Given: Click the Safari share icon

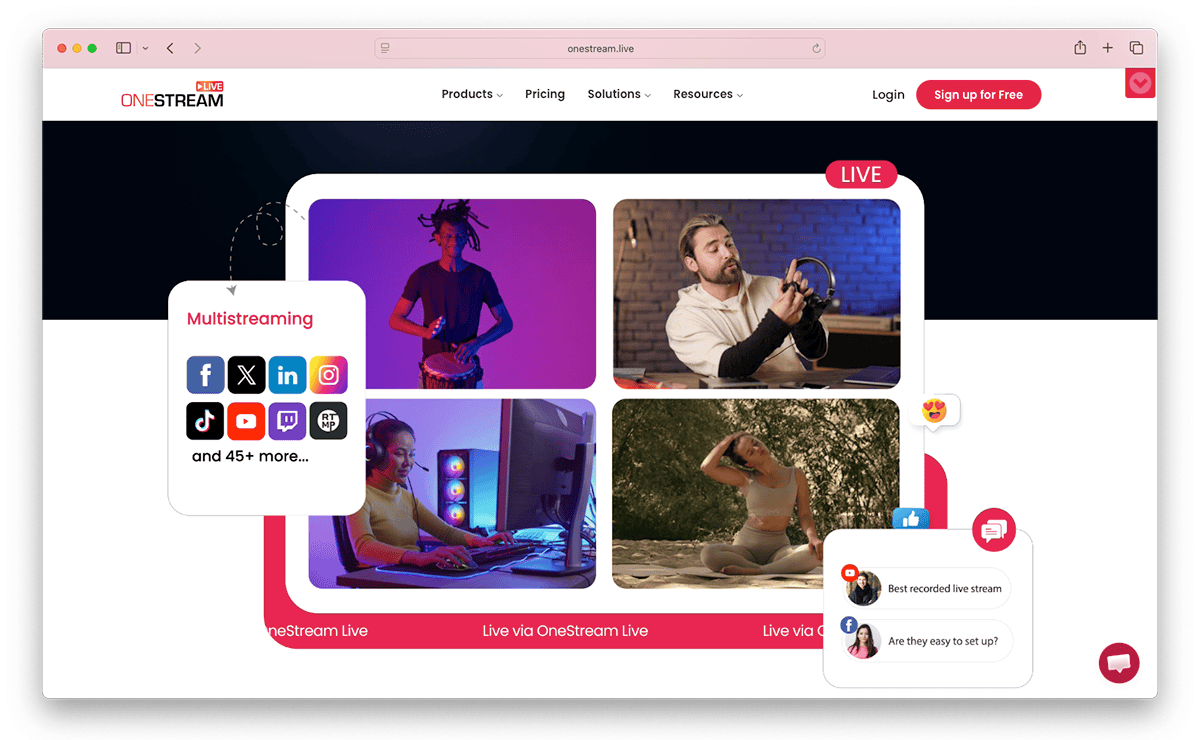Looking at the screenshot, I should [x=1080, y=48].
